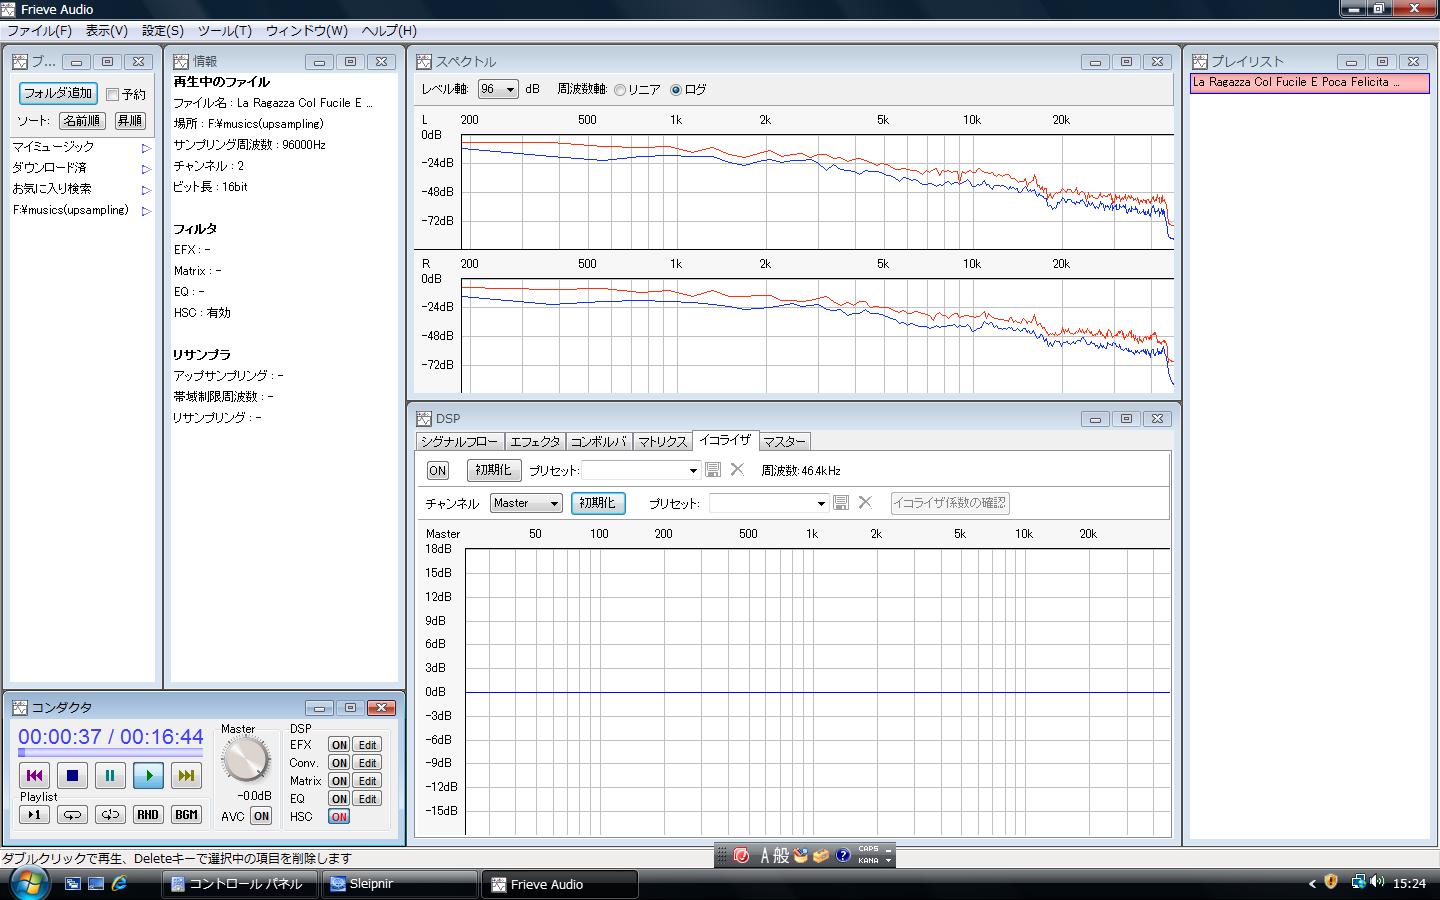Expand the ダウンロード済 folder arrow
This screenshot has height=900, width=1440.
[146, 169]
